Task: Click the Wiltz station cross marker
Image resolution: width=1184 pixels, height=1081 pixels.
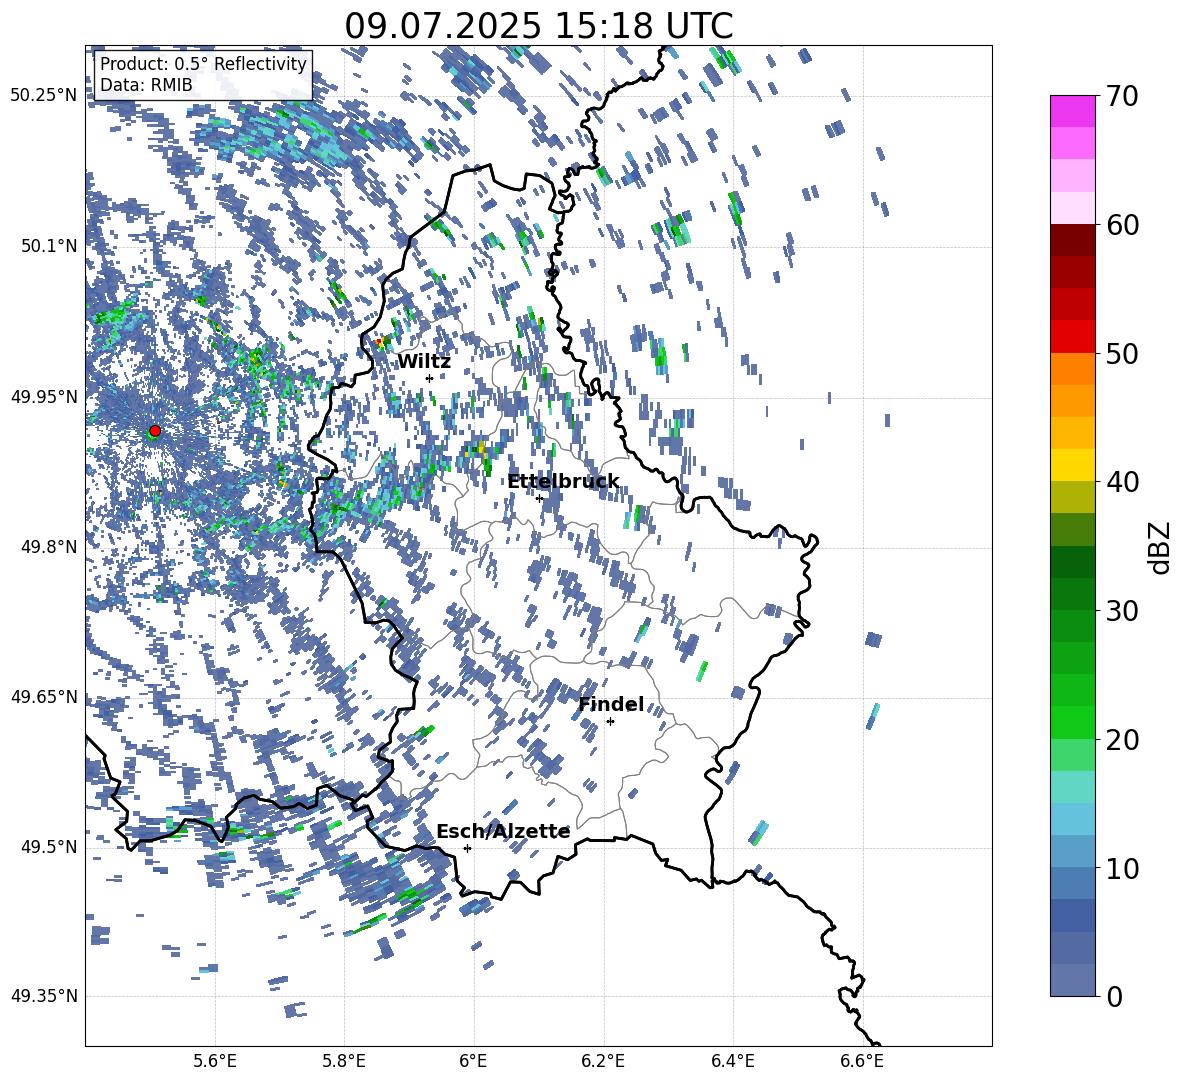Action: click(x=430, y=378)
